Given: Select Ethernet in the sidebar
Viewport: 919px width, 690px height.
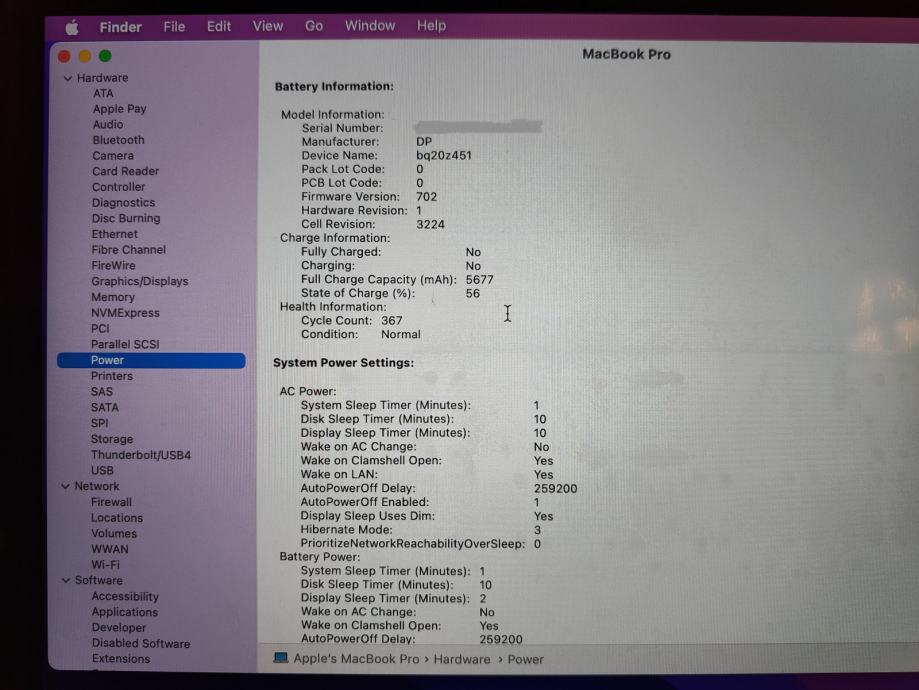Looking at the screenshot, I should click(x=114, y=234).
